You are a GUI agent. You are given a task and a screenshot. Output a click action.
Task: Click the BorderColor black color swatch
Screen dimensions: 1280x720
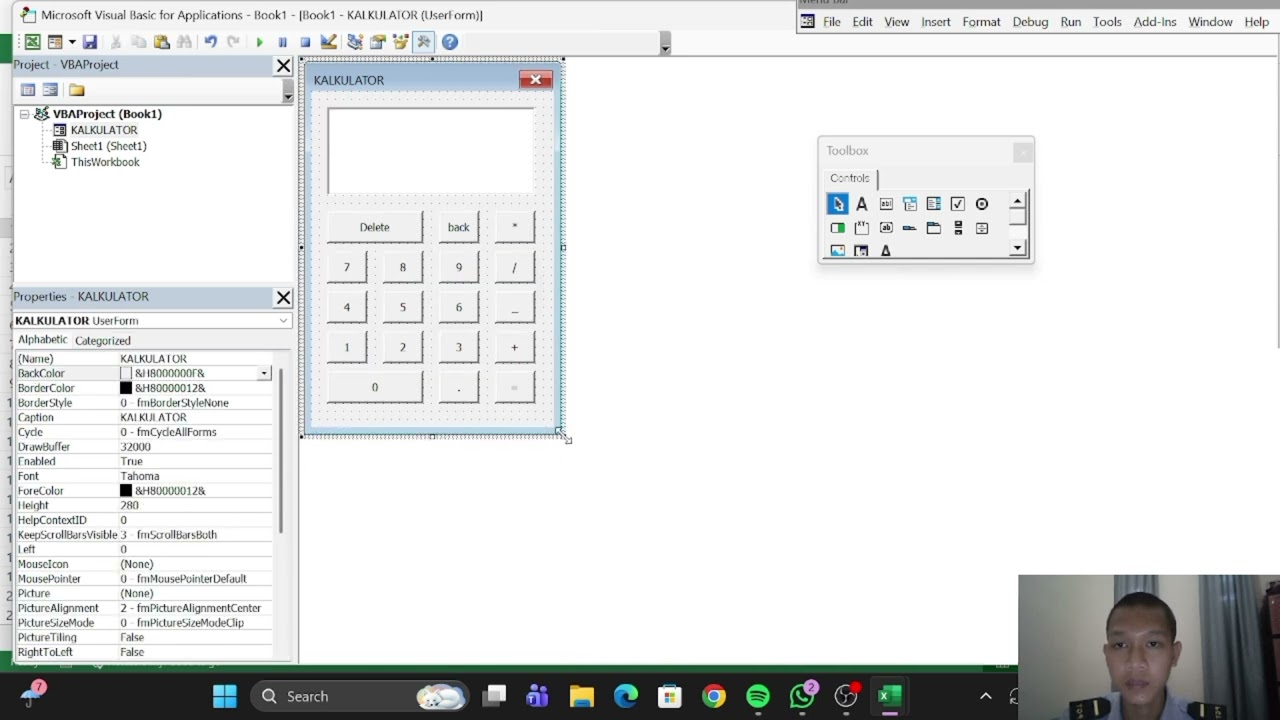(126, 388)
